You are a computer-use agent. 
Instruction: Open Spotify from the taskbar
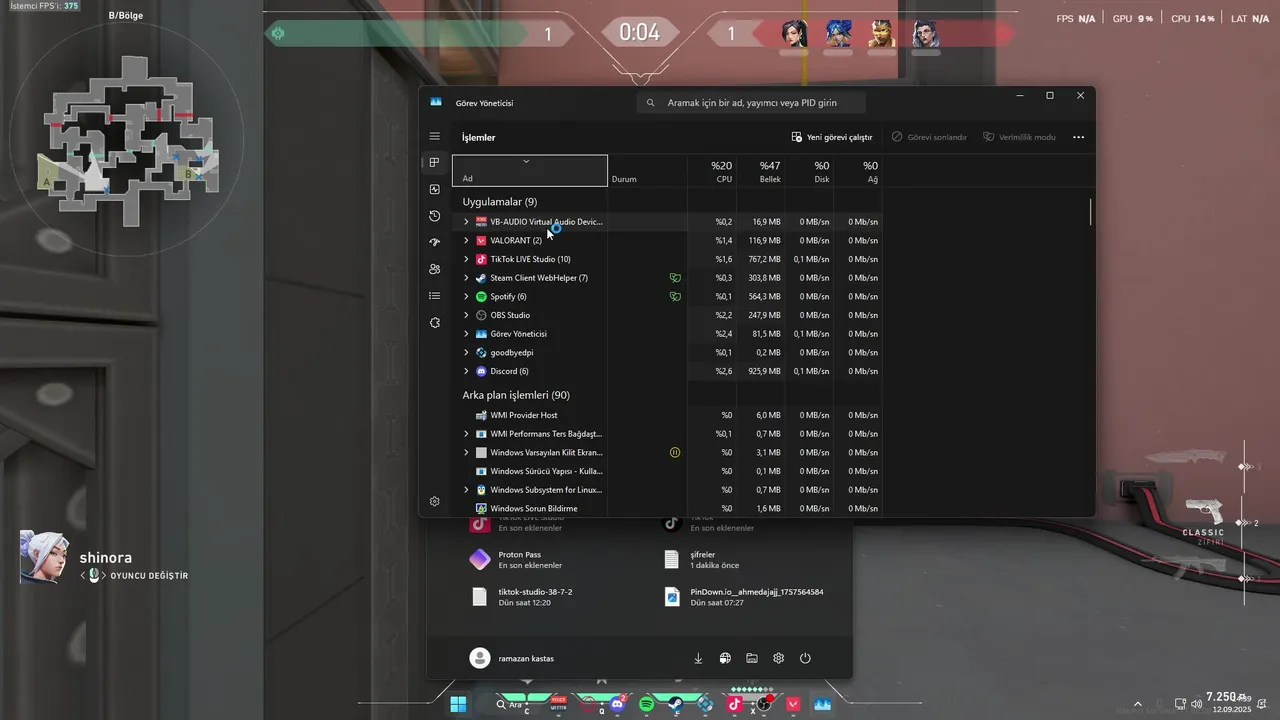646,704
